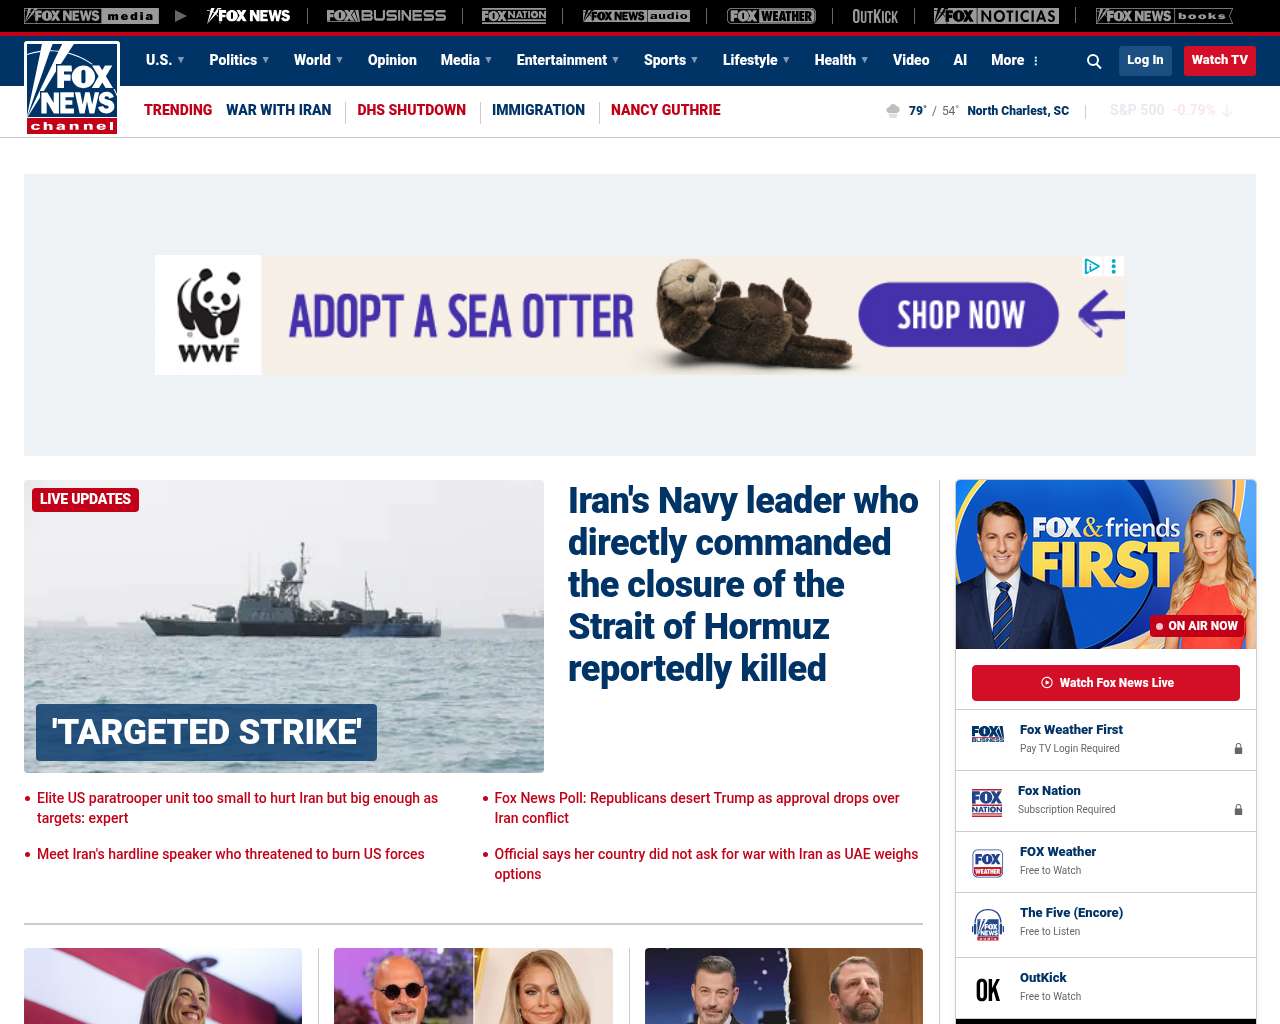Viewport: 1280px width, 1024px height.
Task: Click the TARGETED STRIKE ship thumbnail
Action: tap(284, 626)
